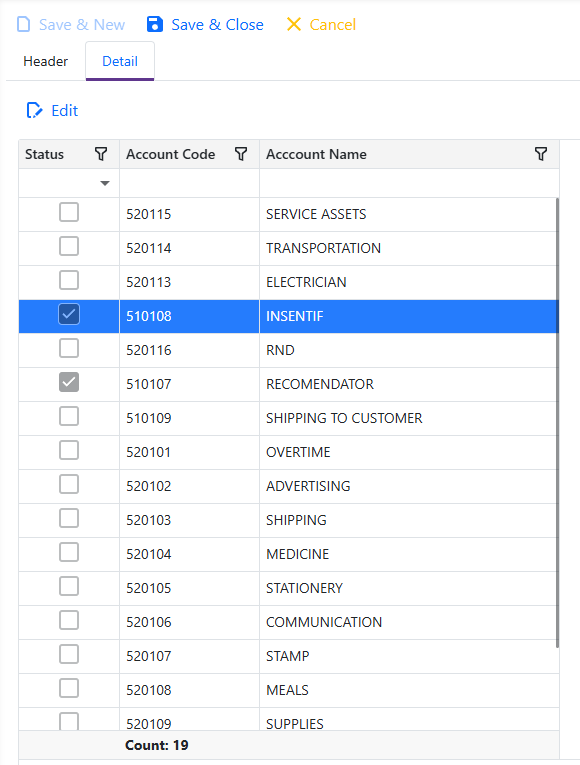580x765 pixels.
Task: Click the Count: 19 footer summary
Action: (157, 745)
